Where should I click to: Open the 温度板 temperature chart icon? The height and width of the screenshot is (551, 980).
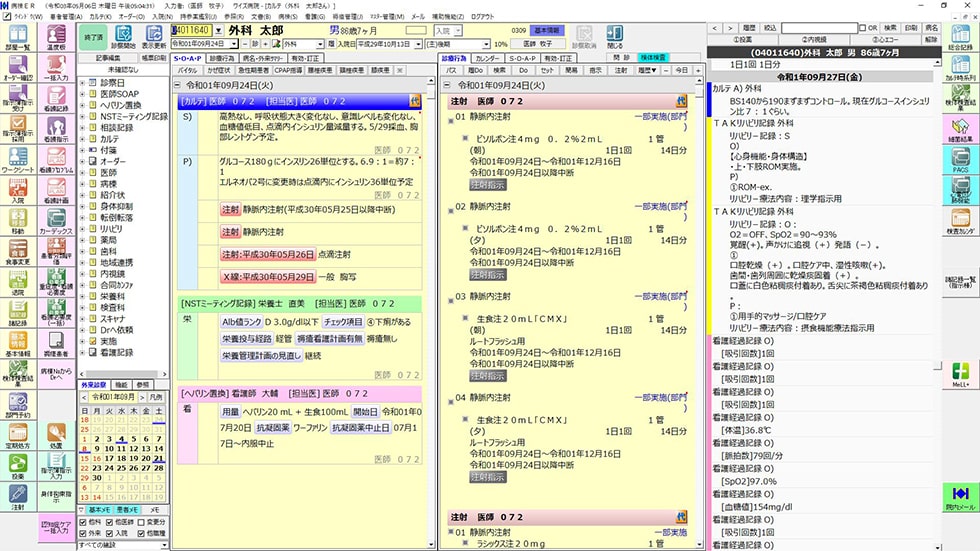pos(56,37)
